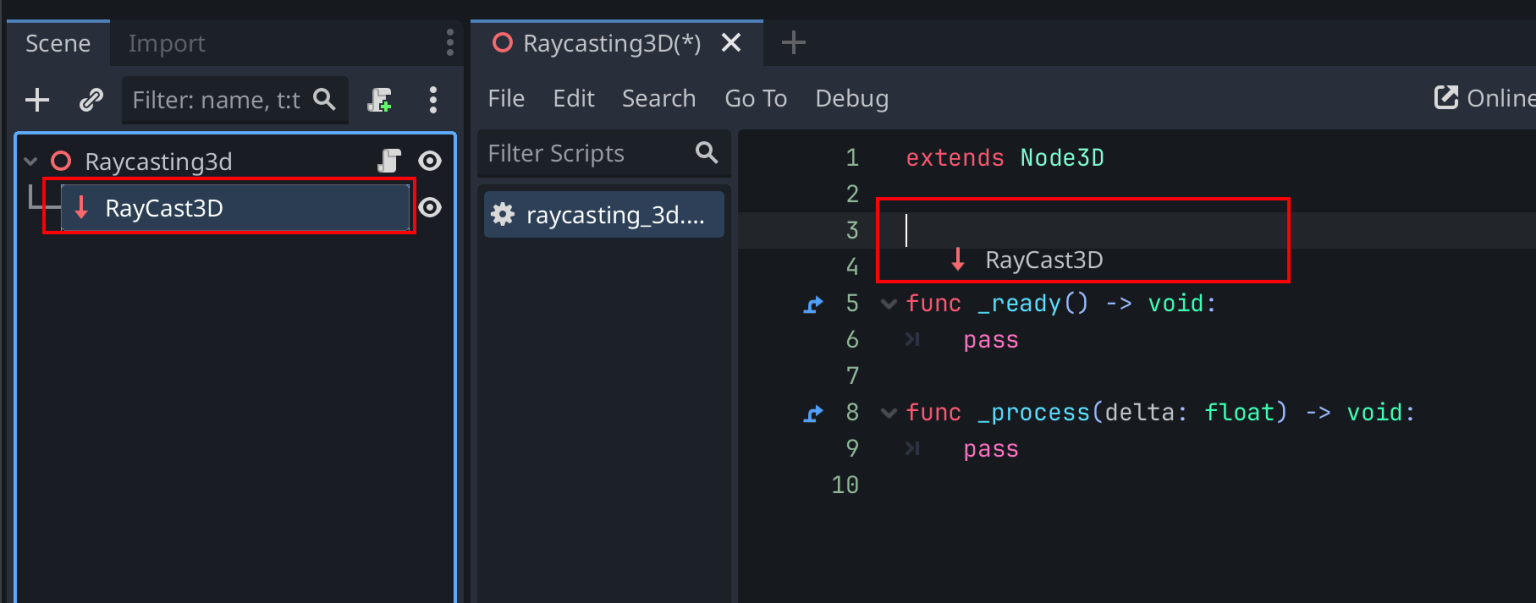Add a new child node

pyautogui.click(x=37, y=100)
